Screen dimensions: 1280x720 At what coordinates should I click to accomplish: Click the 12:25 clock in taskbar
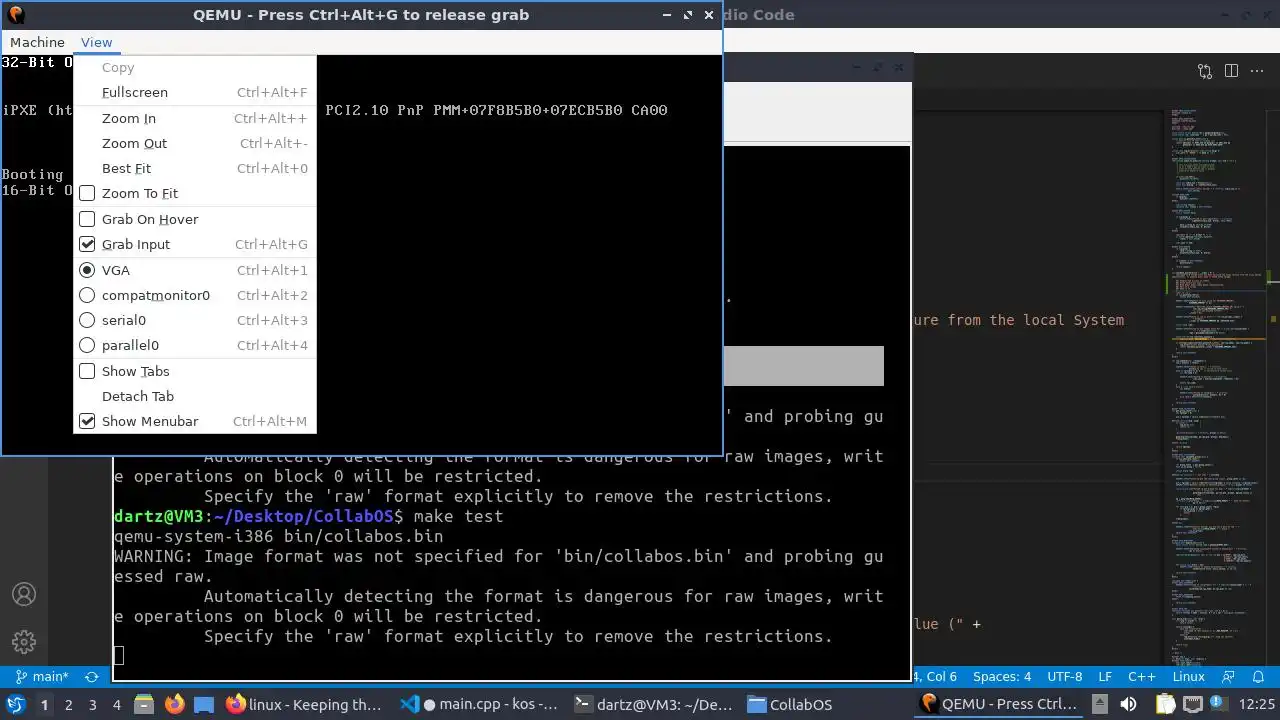coord(1257,704)
